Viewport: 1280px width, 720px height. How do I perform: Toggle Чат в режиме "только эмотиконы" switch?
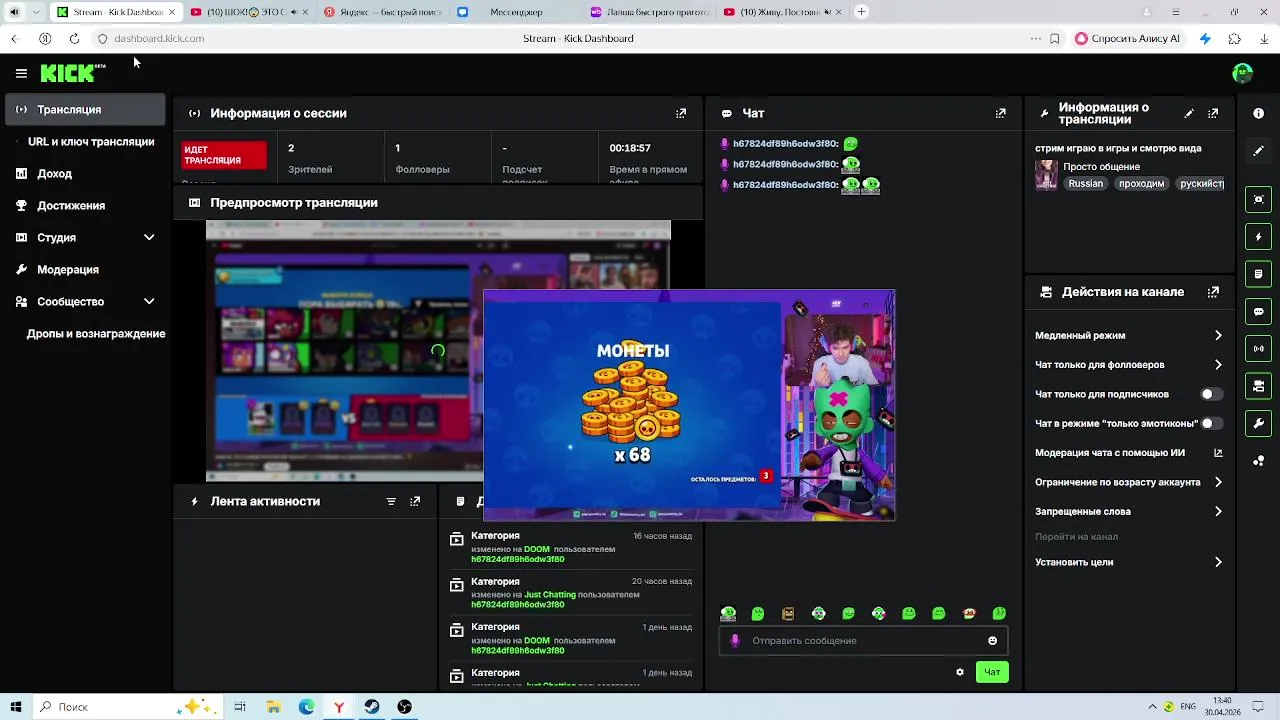pyautogui.click(x=1211, y=424)
